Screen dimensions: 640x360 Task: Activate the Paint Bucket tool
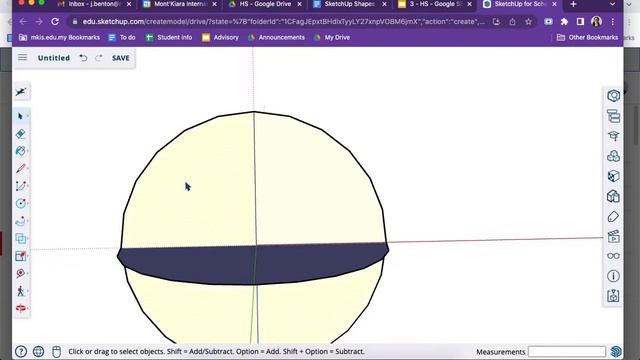[x=20, y=151]
